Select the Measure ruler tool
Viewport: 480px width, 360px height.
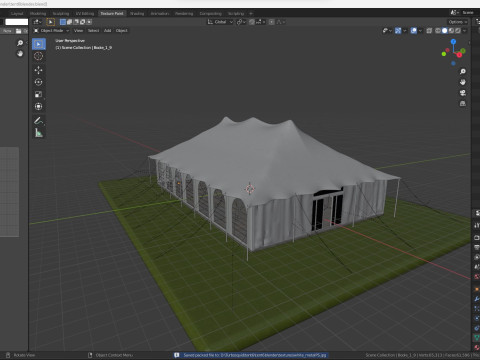pos(39,133)
